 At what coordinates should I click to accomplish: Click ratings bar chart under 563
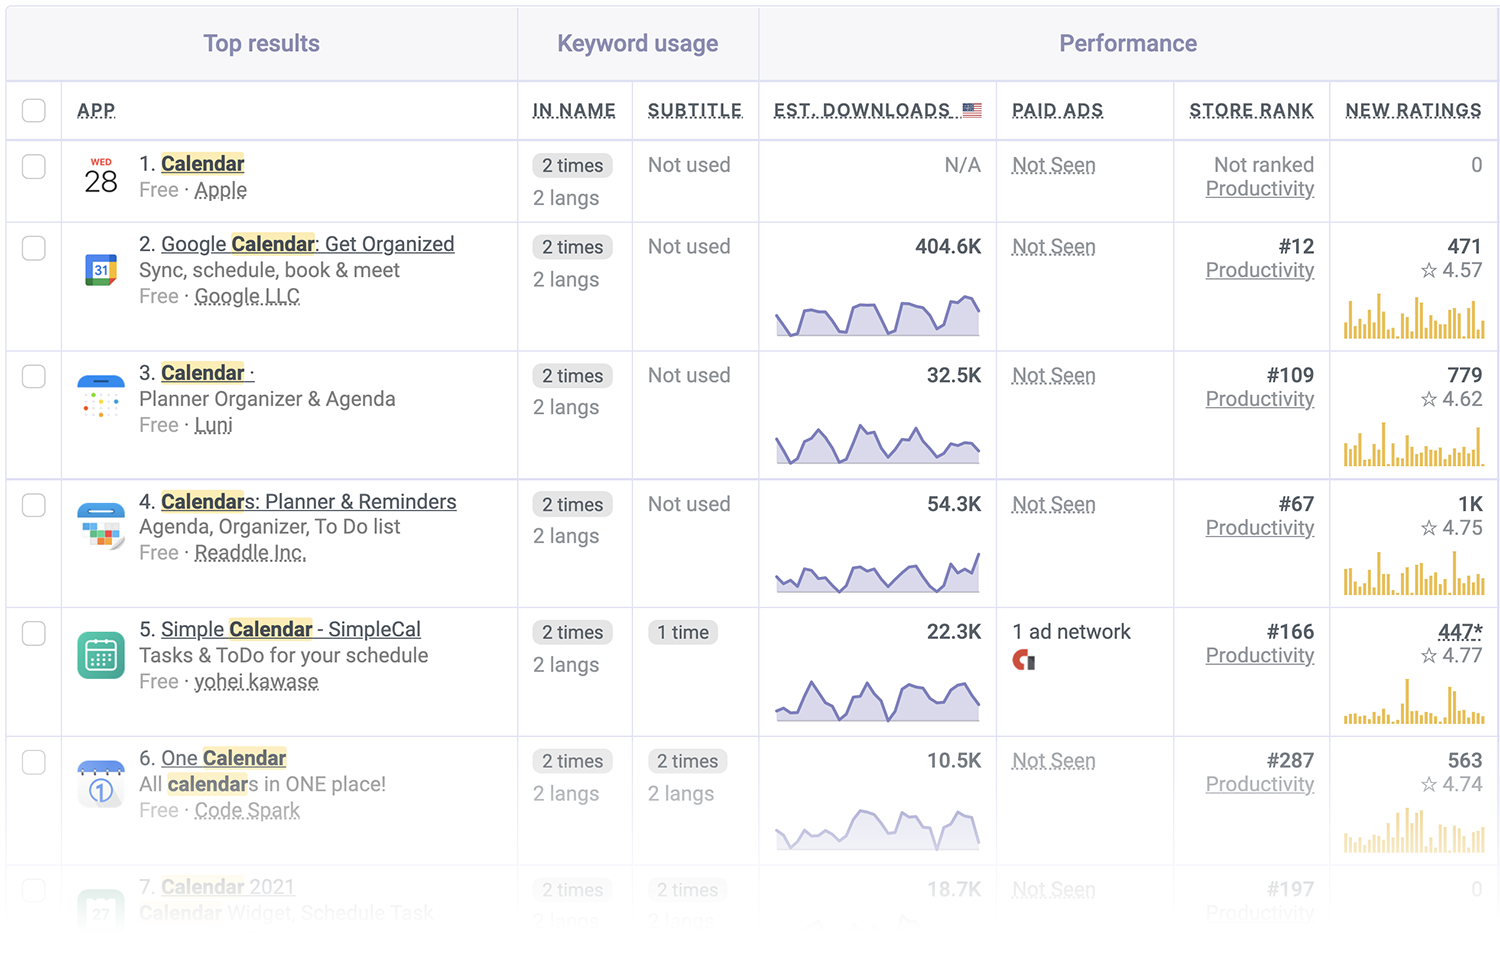pos(1414,830)
